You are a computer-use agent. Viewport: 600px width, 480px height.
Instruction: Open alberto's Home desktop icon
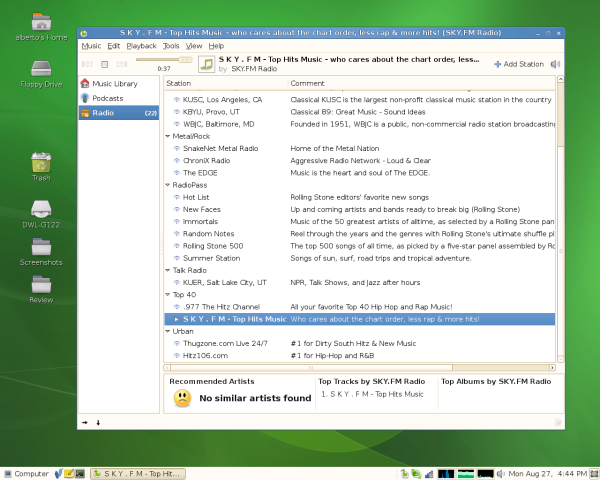tap(41, 27)
